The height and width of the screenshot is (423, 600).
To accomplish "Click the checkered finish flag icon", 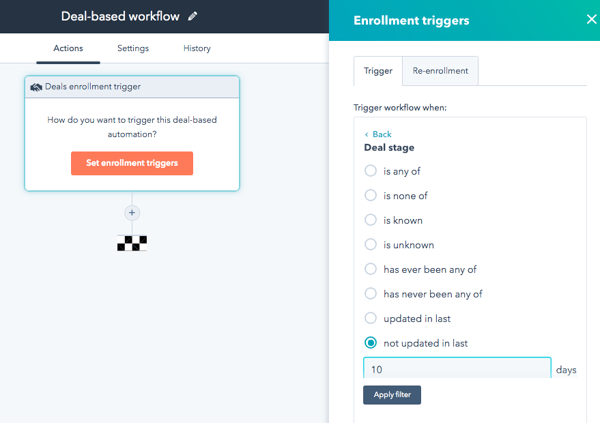I will [132, 242].
